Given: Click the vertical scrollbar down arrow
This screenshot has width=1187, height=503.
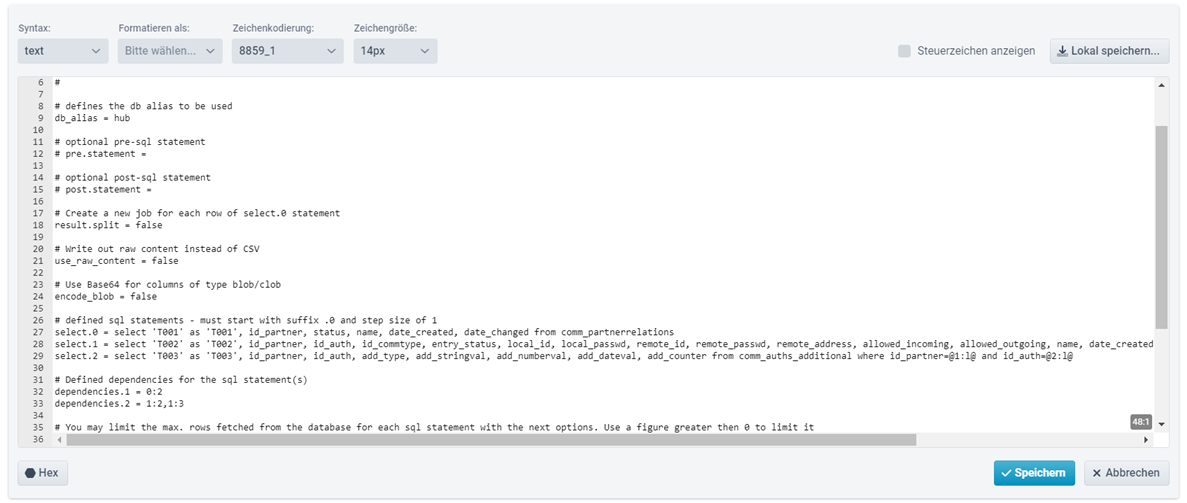Looking at the screenshot, I should (x=1162, y=423).
